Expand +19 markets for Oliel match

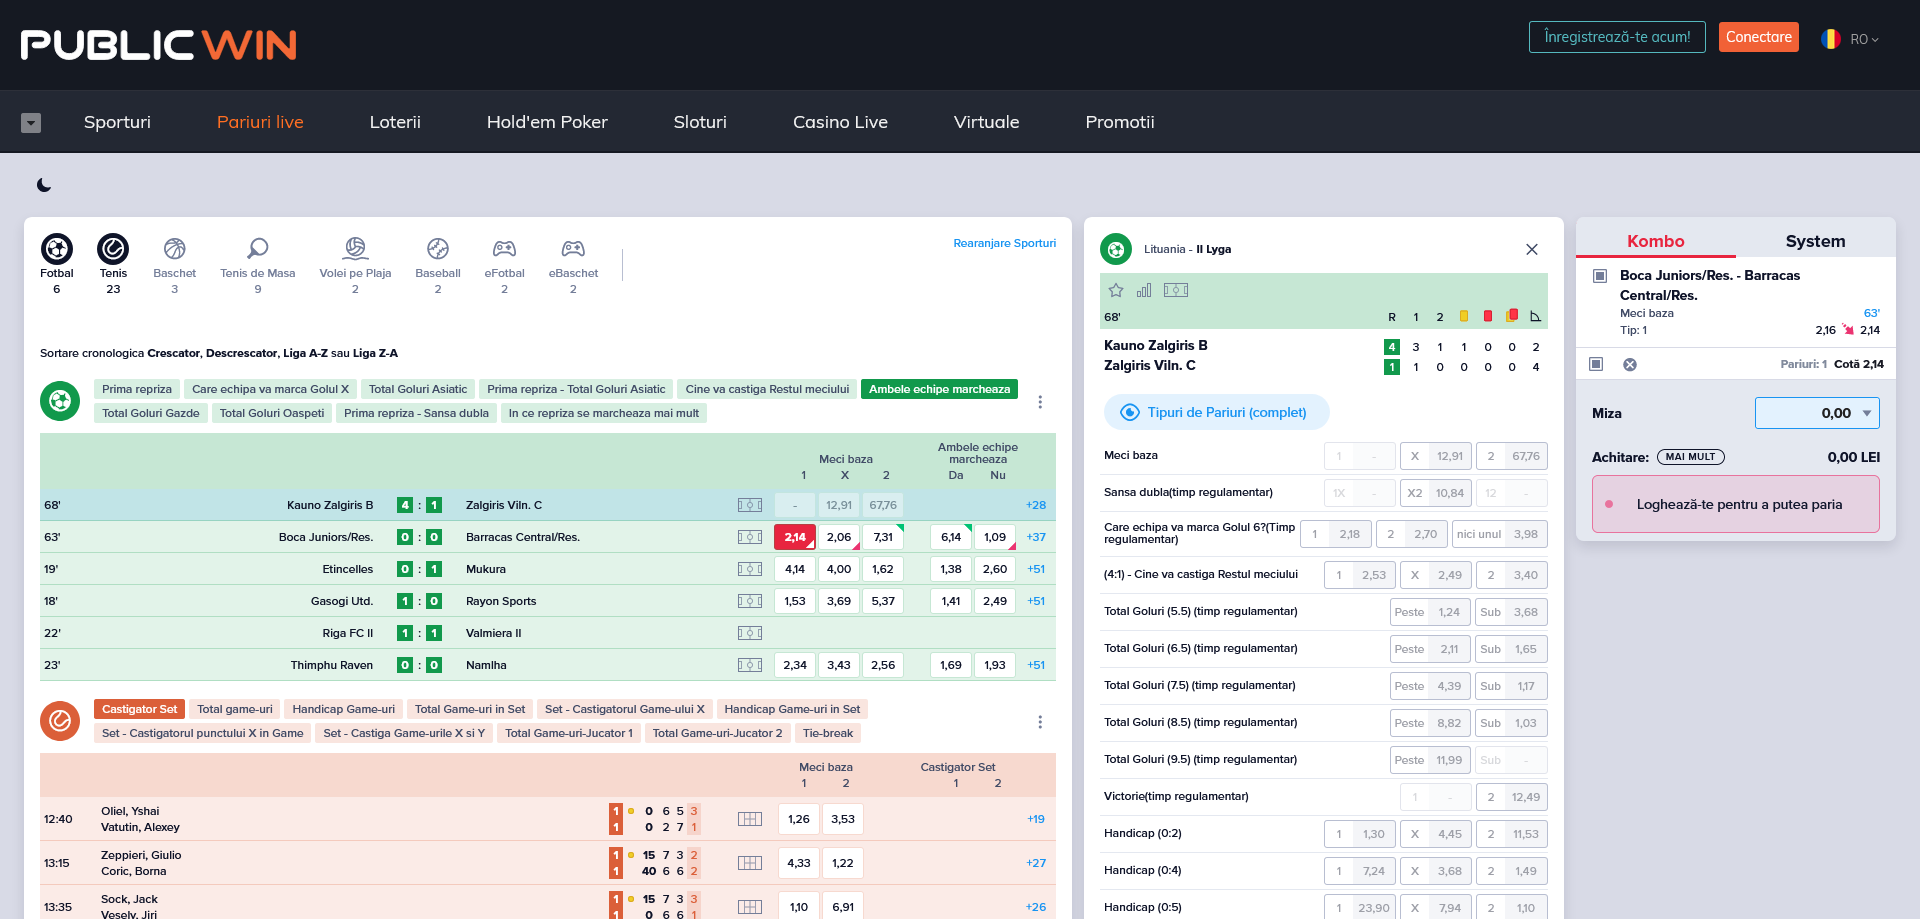coord(1036,819)
